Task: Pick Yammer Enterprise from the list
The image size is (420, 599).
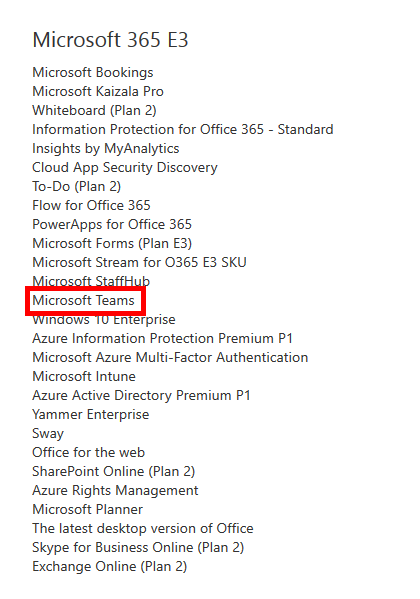Action: pos(91,415)
